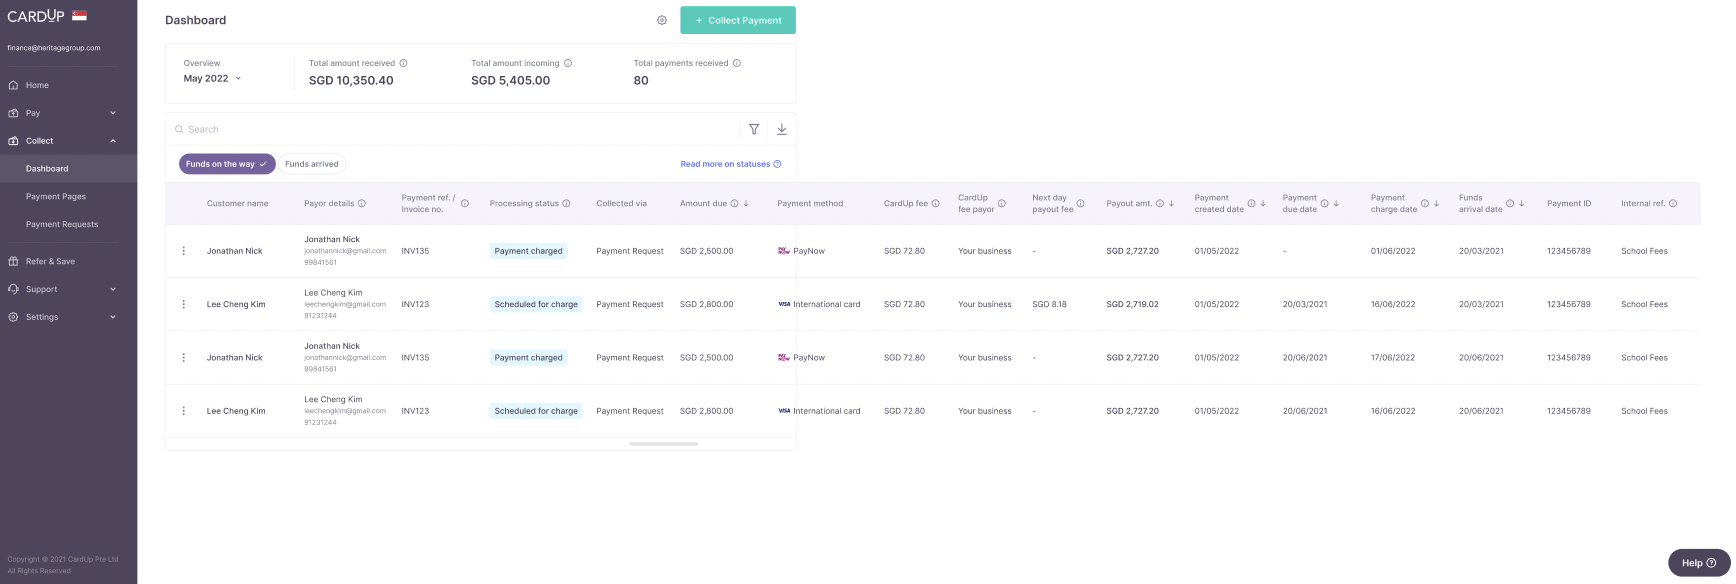The height and width of the screenshot is (584, 1736).
Task: Click the Help button
Action: tap(1698, 563)
